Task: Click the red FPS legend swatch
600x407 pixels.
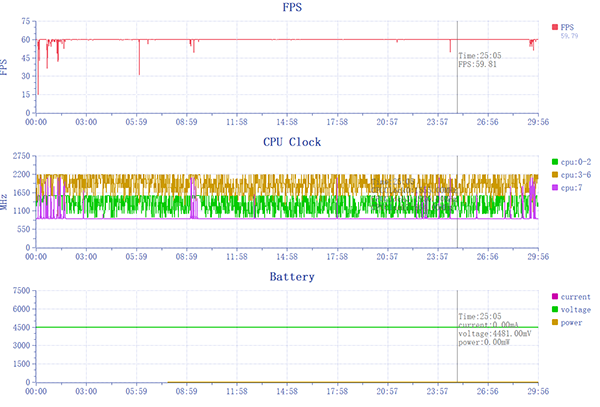Action: pos(554,26)
